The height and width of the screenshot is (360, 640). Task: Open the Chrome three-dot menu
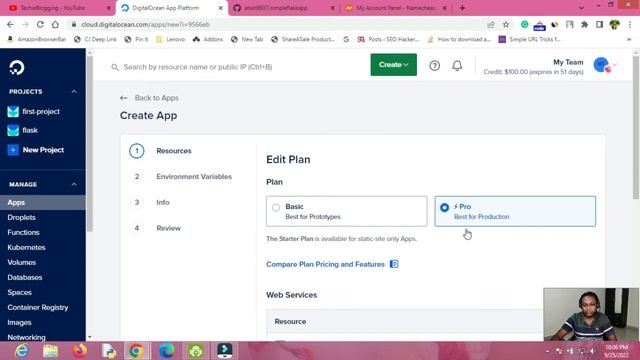click(630, 24)
